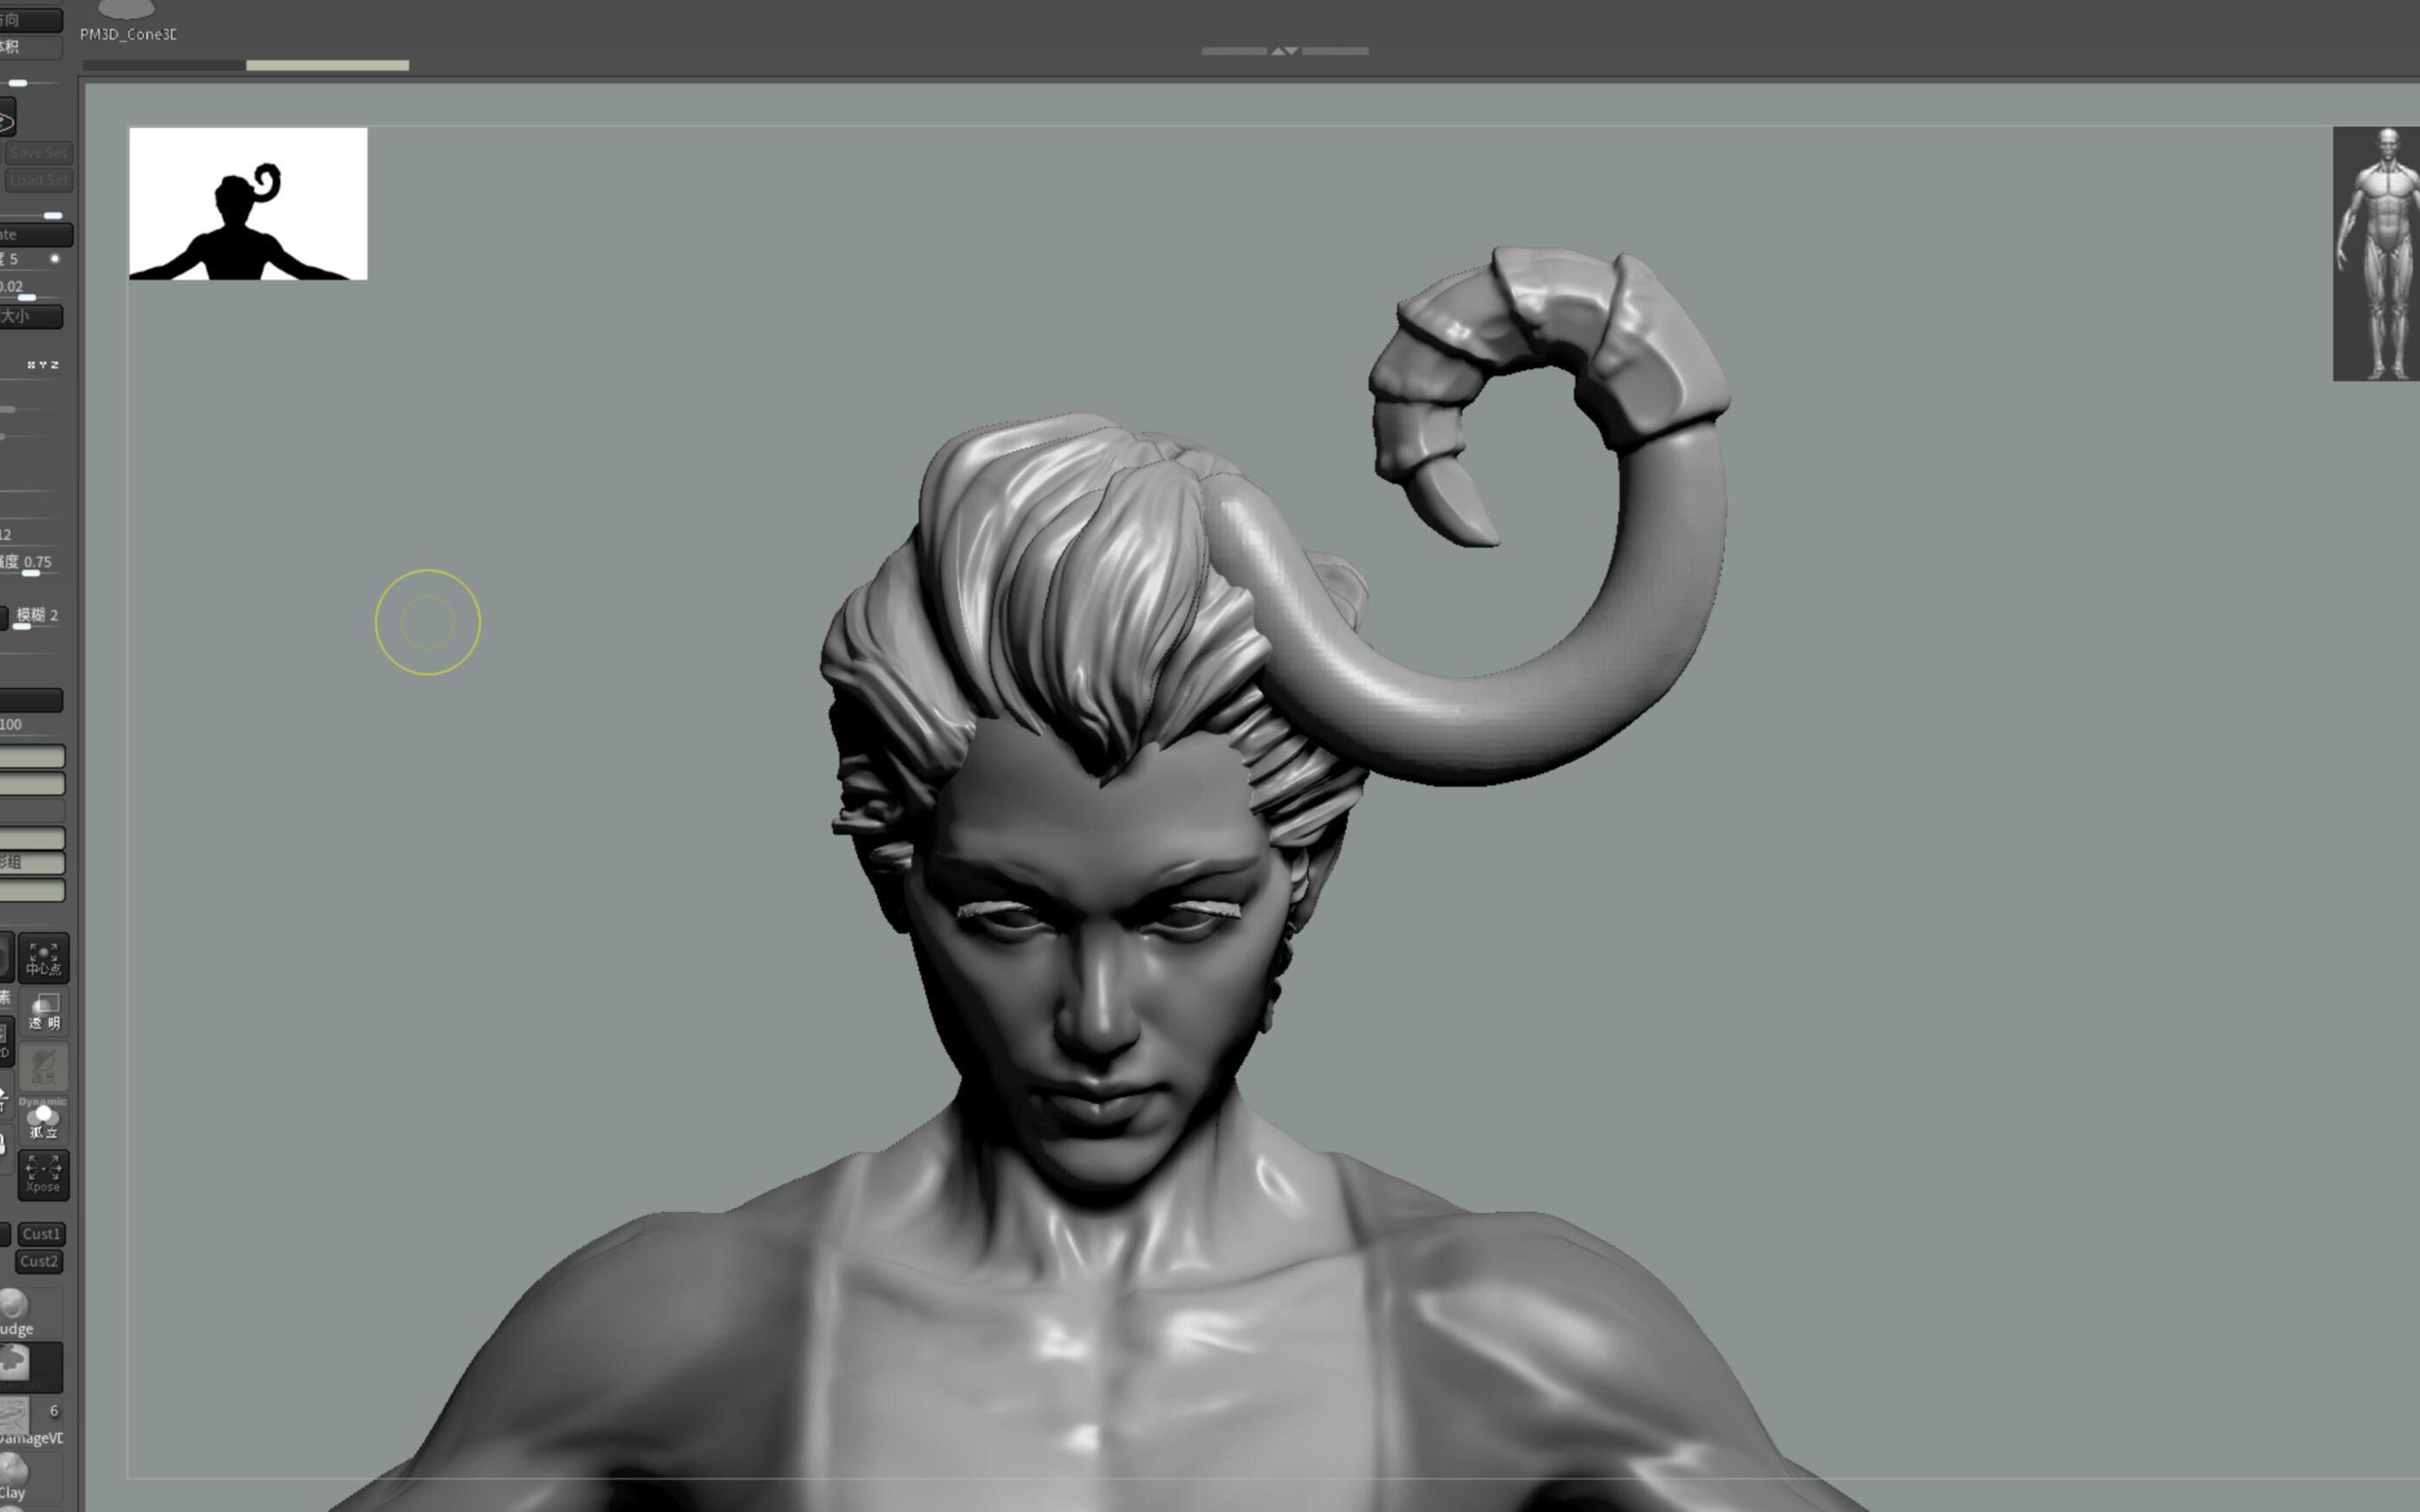Toggle the 透明 transparency mode icon

coord(43,1011)
